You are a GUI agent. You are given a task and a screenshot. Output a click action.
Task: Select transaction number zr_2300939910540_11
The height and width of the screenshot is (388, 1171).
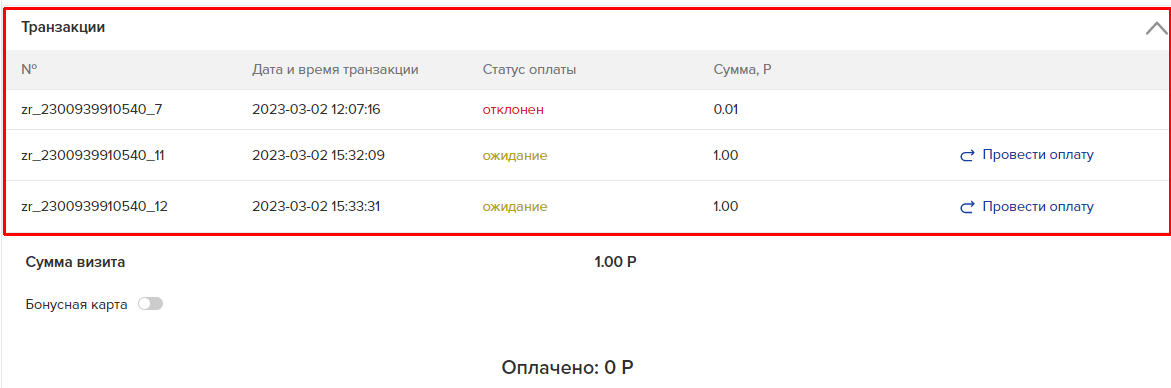click(x=93, y=156)
